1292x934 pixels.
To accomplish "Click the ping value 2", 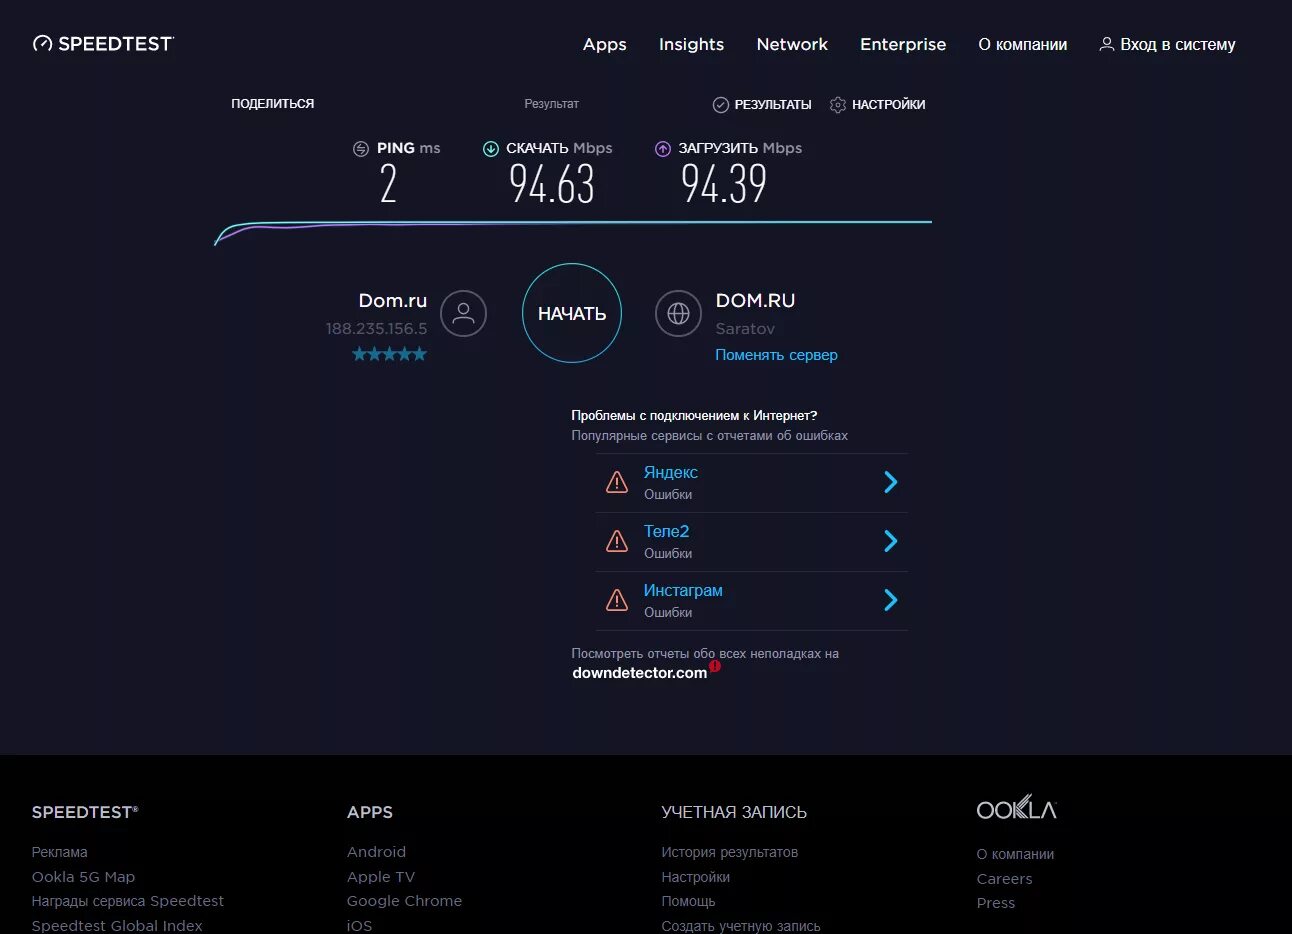I will tap(388, 184).
